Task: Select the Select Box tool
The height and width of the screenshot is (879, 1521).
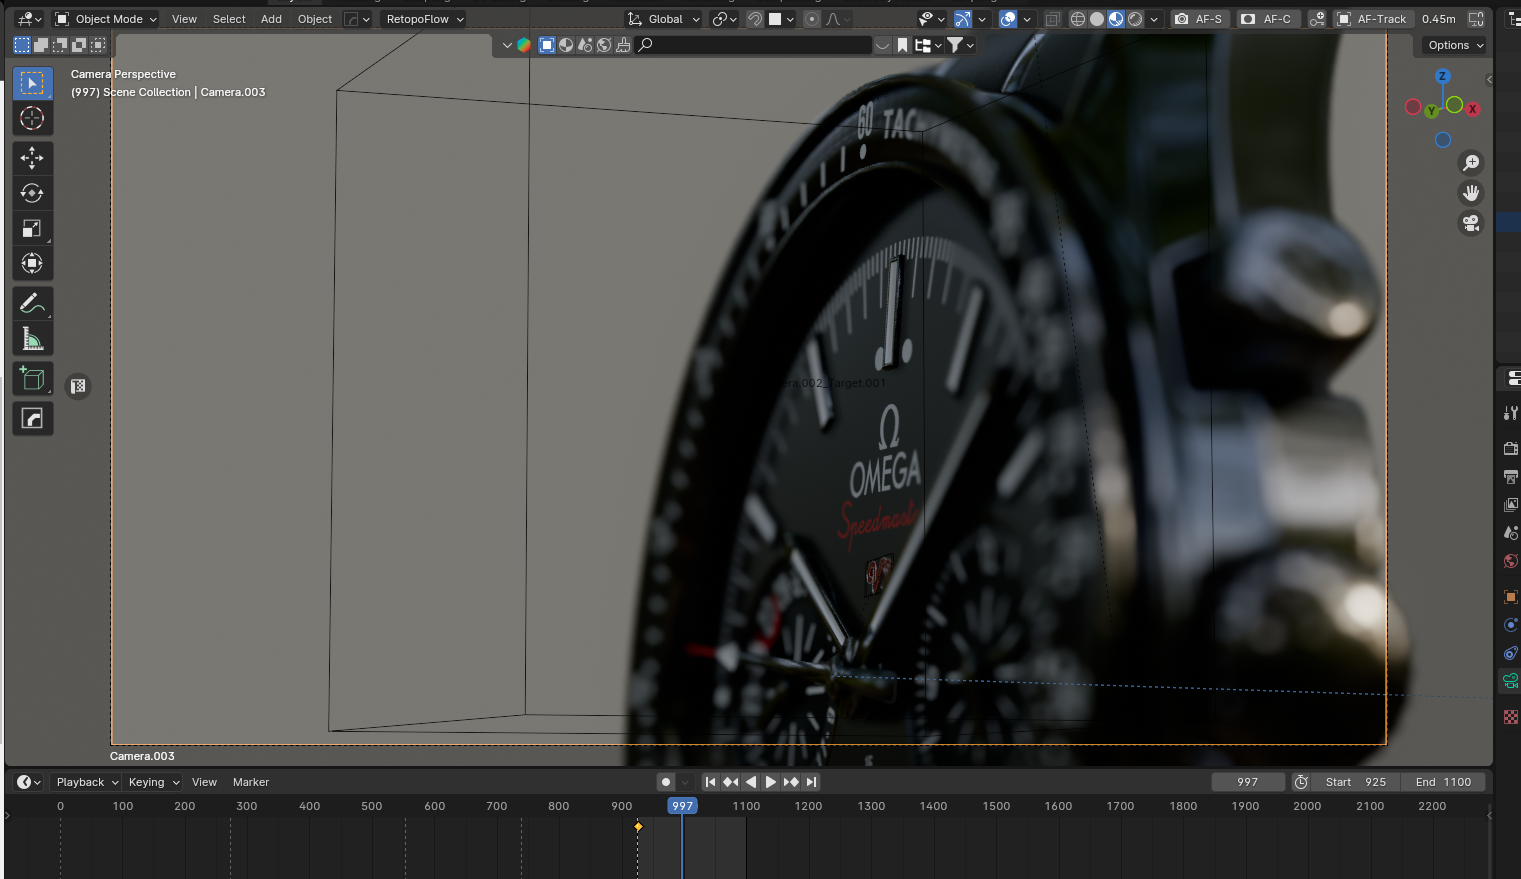Action: click(x=32, y=83)
